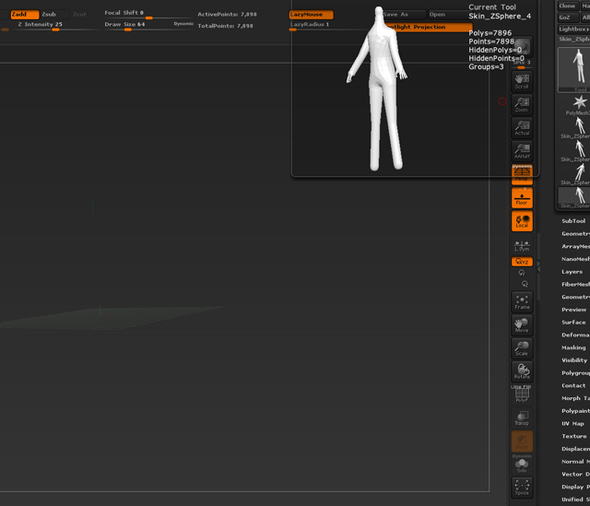590x506 pixels.
Task: Expand the Masking section
Action: (573, 348)
